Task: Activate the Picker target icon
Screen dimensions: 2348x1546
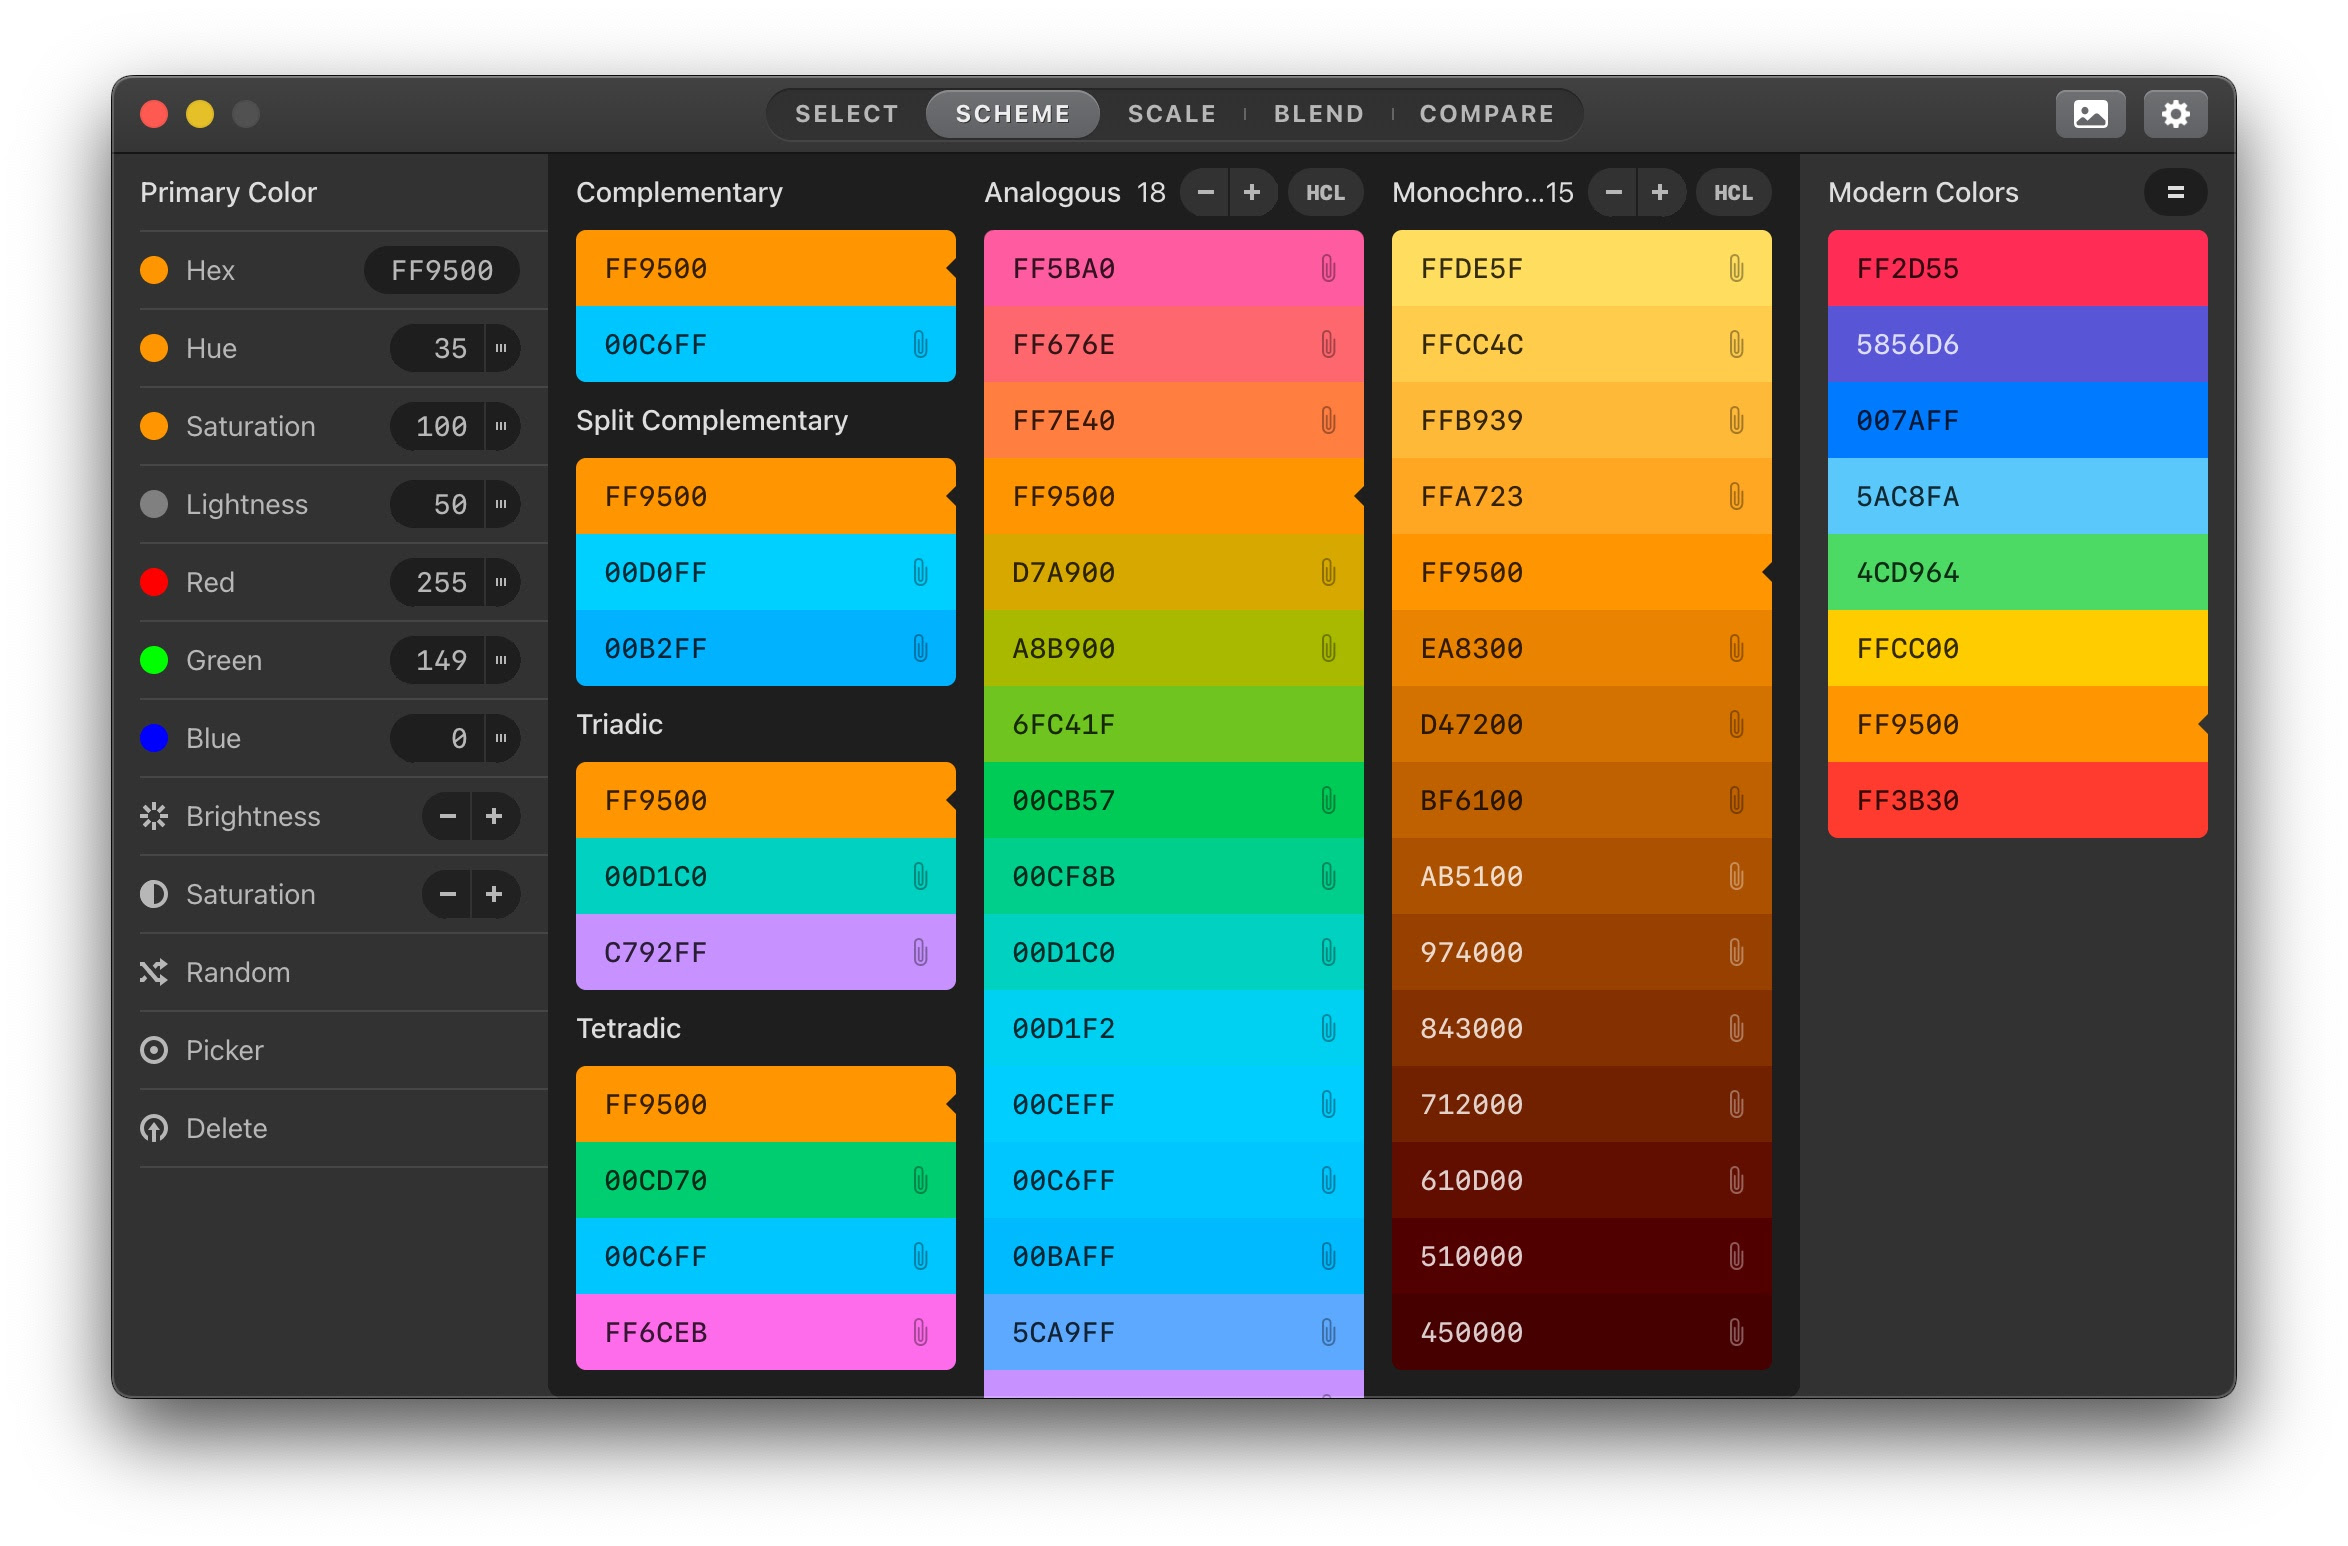Action: click(x=154, y=1050)
